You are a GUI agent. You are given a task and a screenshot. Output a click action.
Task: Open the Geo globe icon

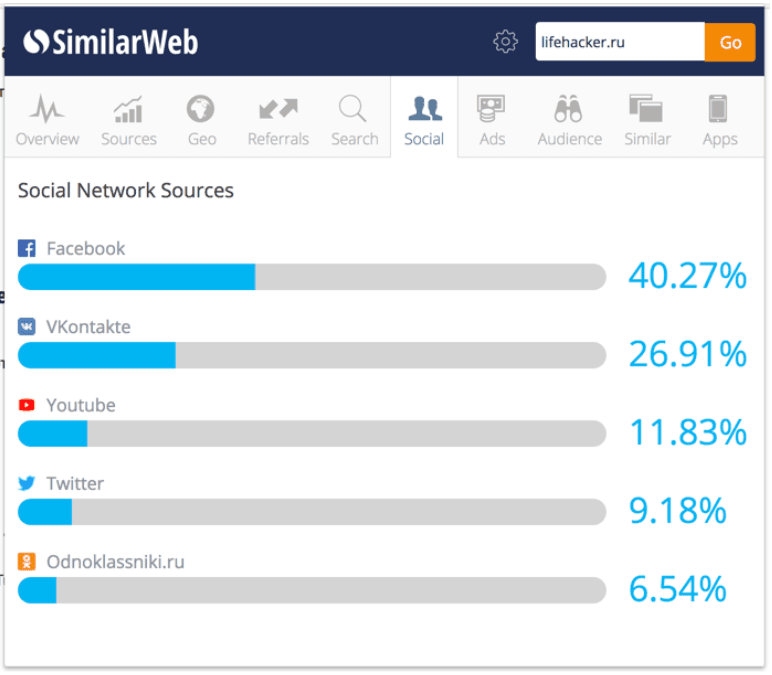click(x=200, y=108)
